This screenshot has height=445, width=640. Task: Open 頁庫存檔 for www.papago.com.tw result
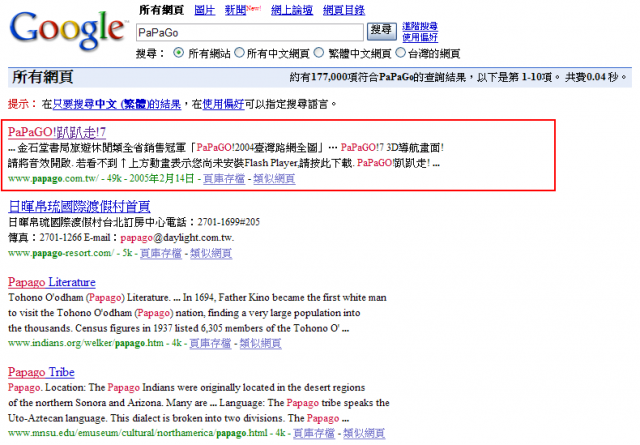click(x=224, y=178)
